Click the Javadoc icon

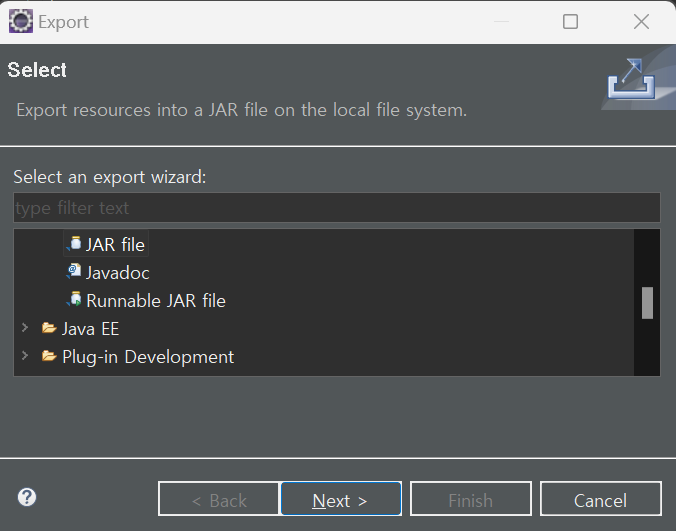[74, 272]
